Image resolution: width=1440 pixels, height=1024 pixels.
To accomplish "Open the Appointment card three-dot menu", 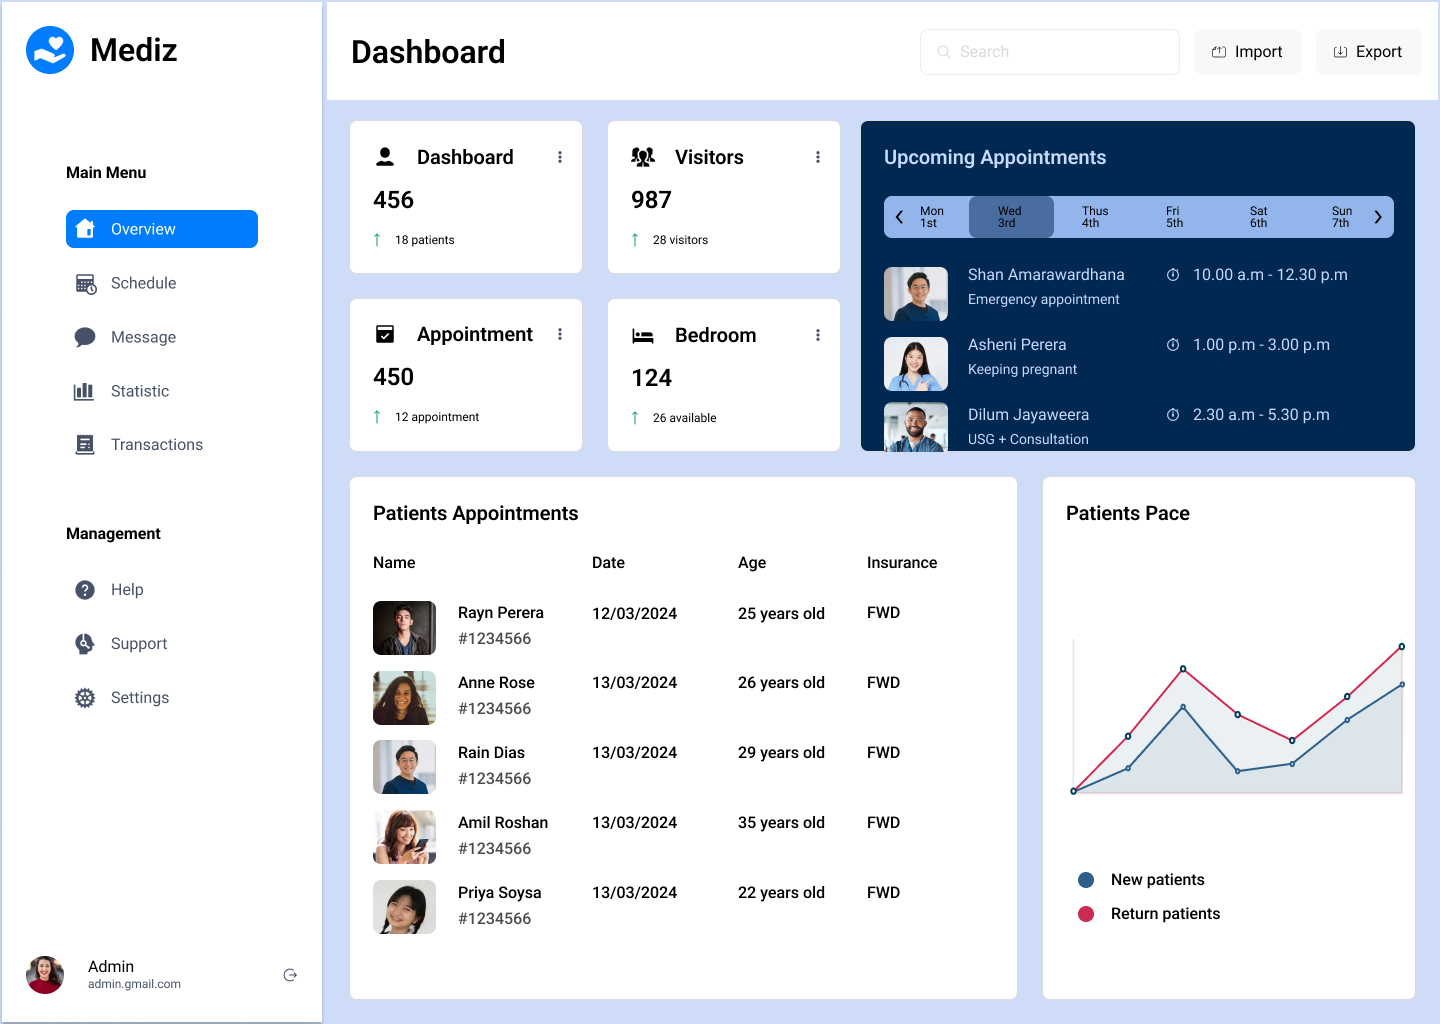I will 560,334.
